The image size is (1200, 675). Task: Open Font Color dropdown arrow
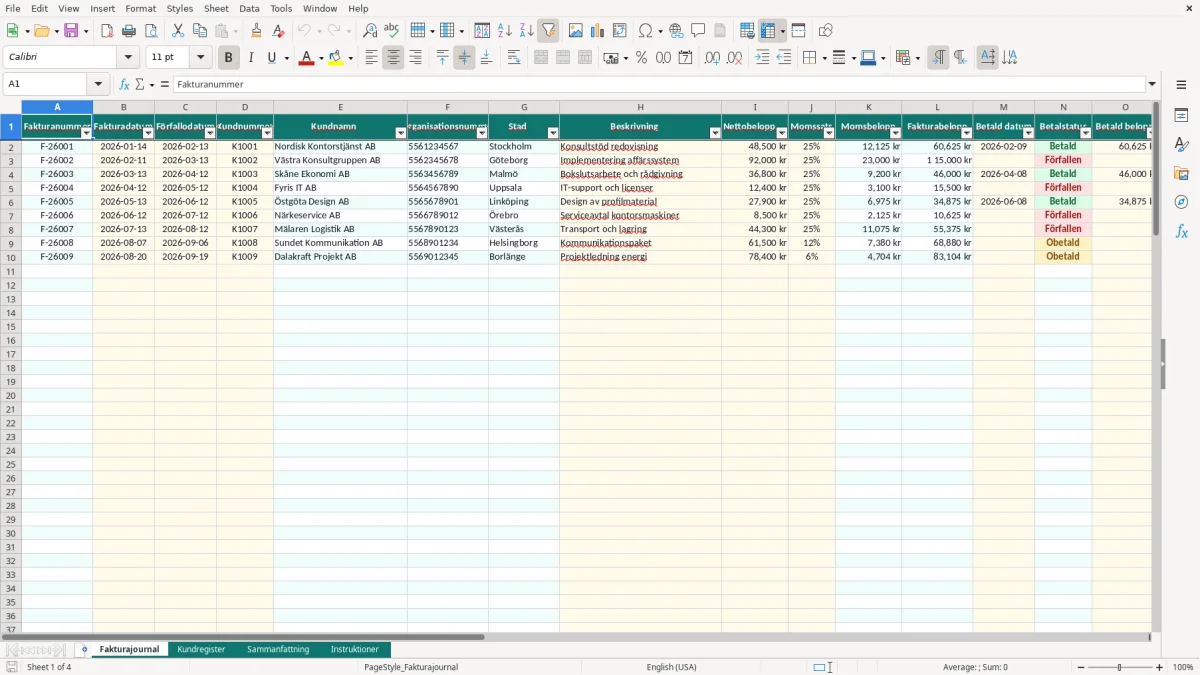(321, 58)
